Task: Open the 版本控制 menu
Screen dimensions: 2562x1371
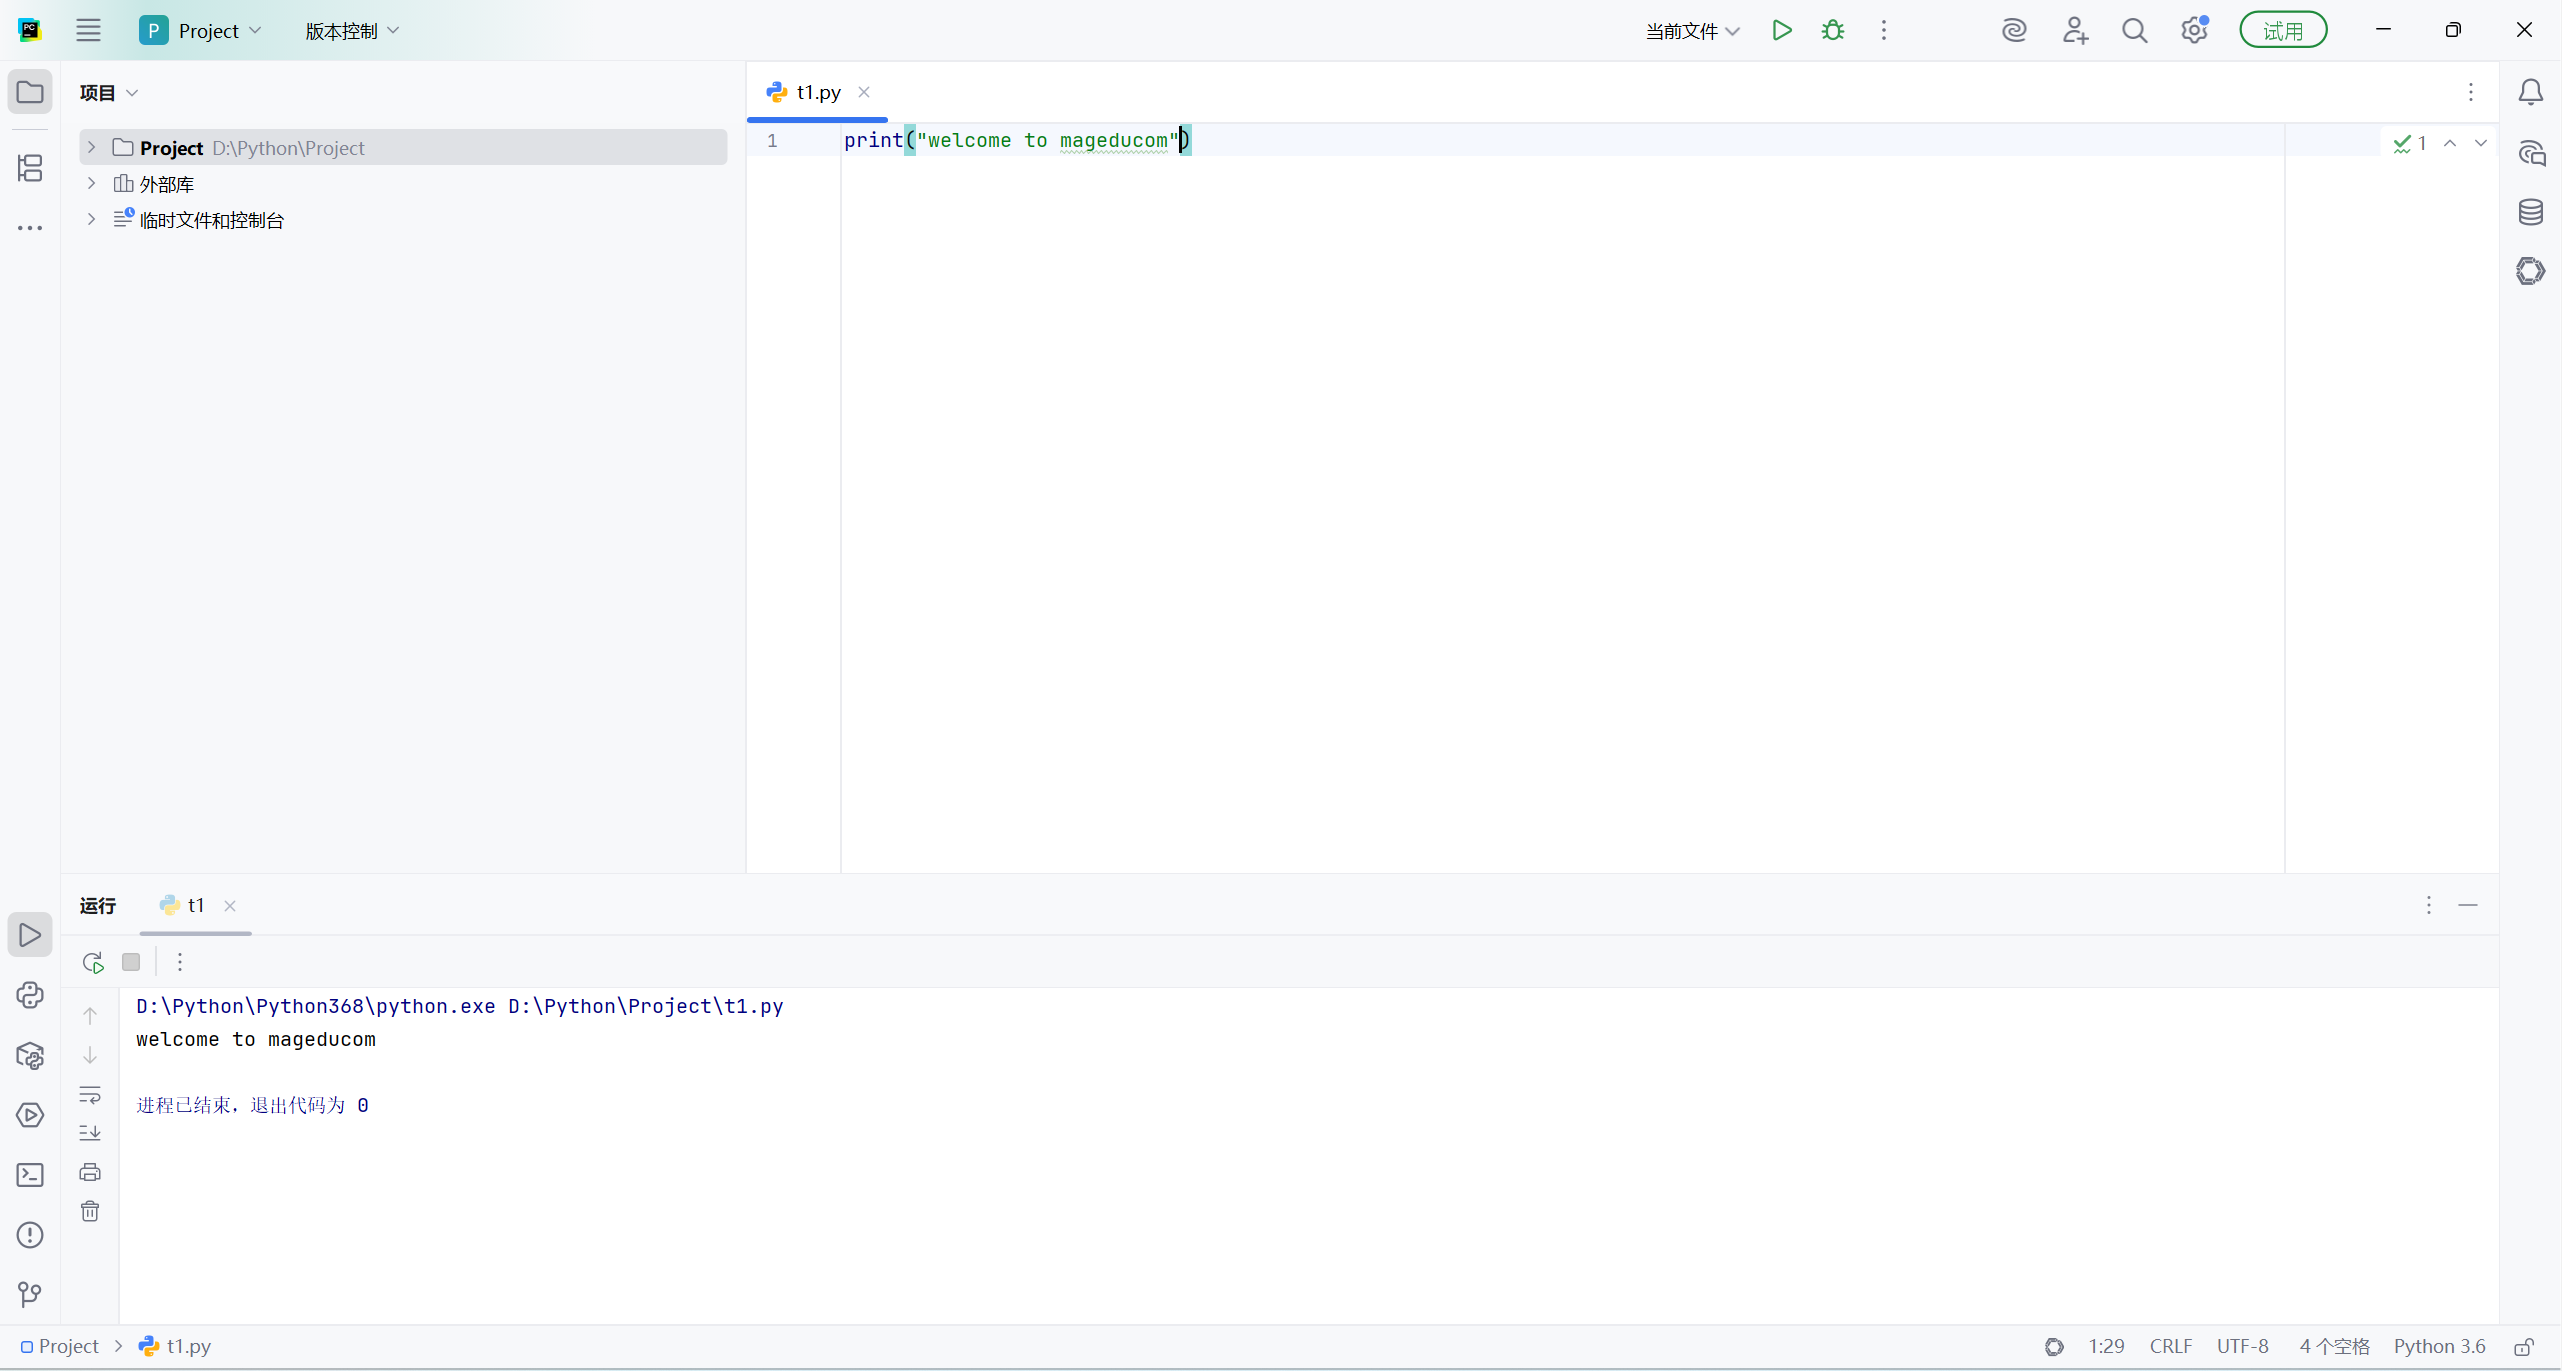Action: 352,31
